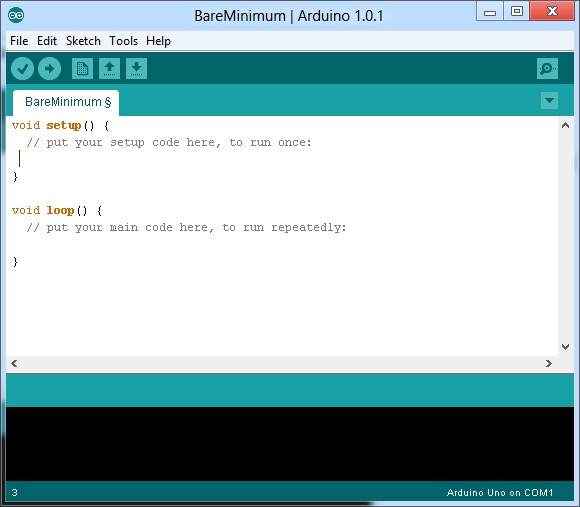The height and width of the screenshot is (507, 580).
Task: Minimize the Arduino window
Action: point(490,12)
